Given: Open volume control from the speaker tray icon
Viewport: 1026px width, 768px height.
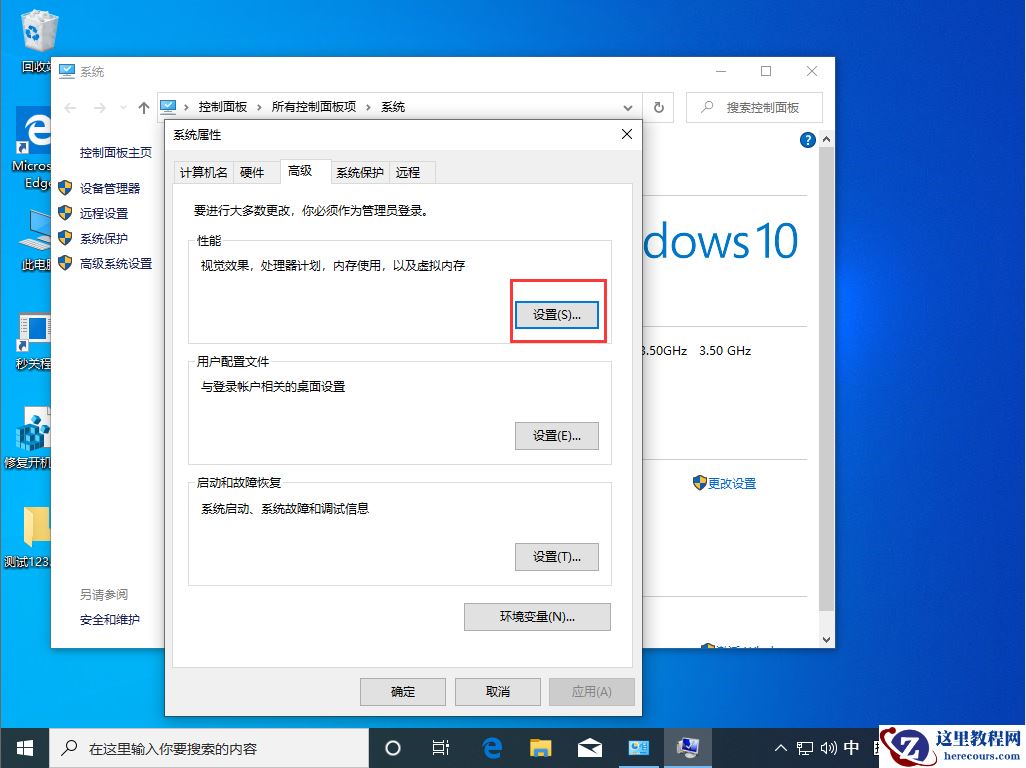Looking at the screenshot, I should (831, 747).
